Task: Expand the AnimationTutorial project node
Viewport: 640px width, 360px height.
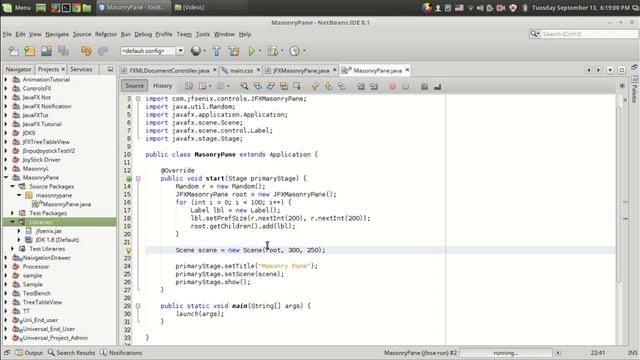Action: click(6, 80)
